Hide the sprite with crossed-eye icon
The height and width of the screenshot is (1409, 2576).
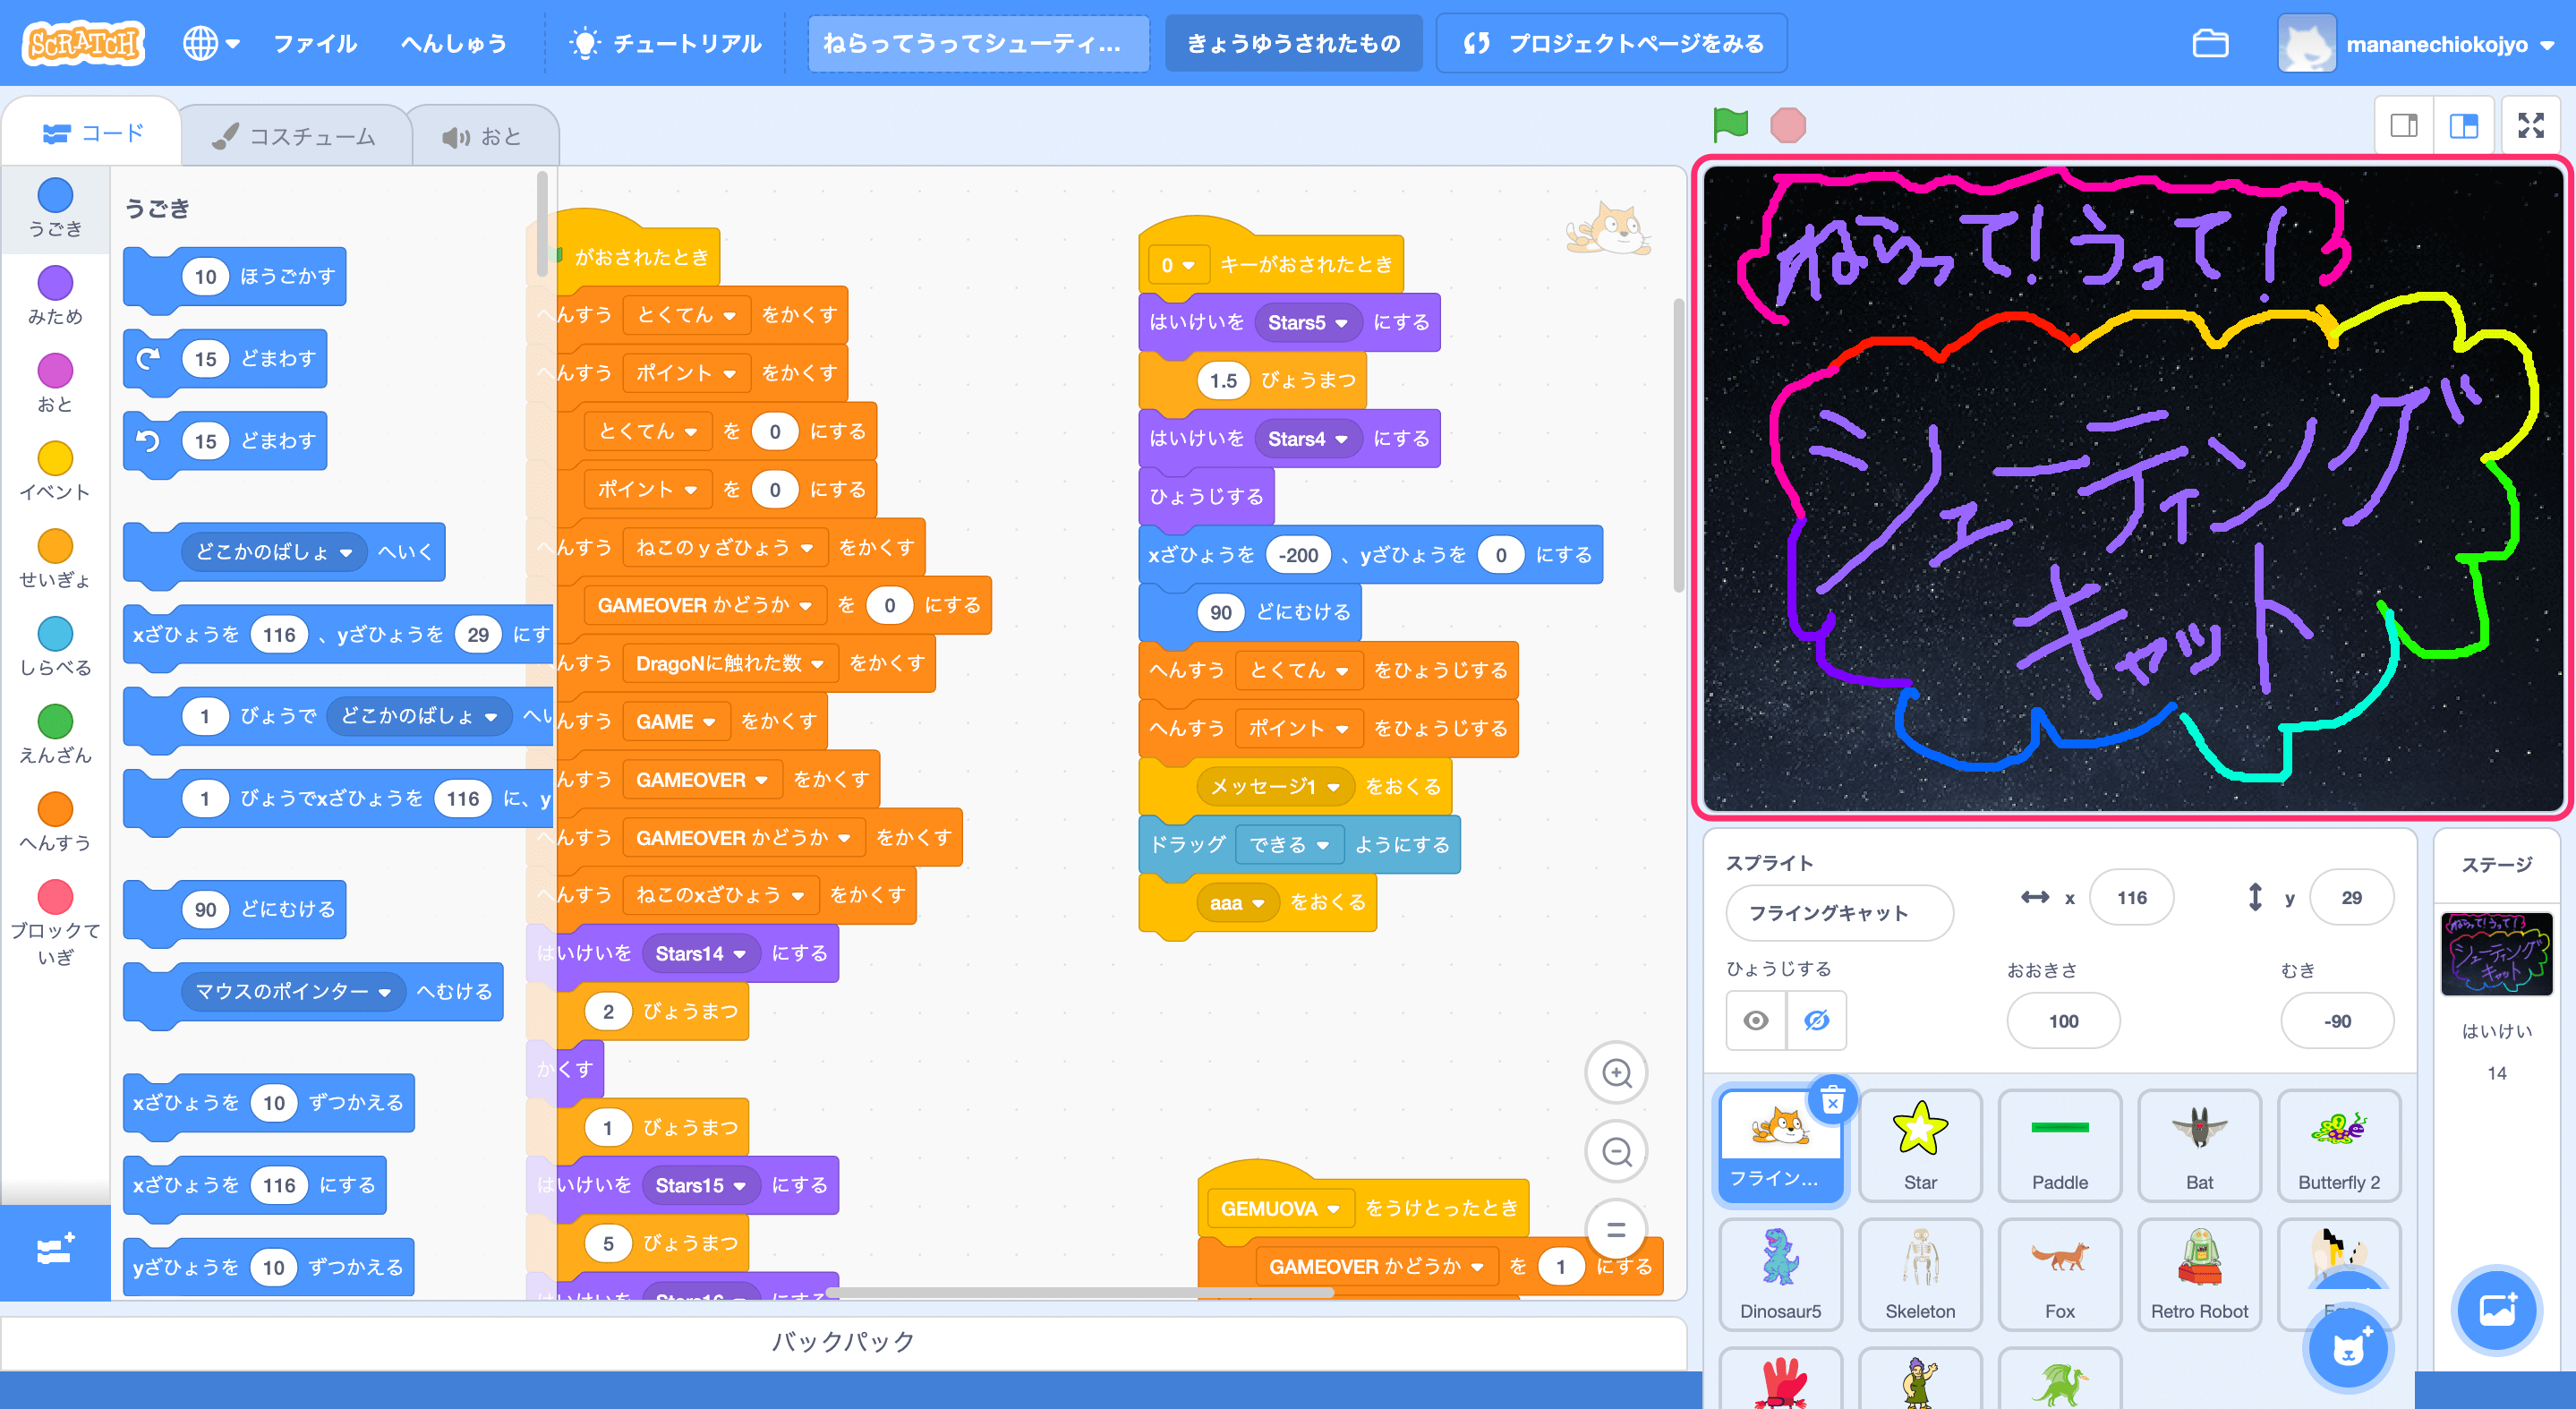(x=1816, y=1020)
